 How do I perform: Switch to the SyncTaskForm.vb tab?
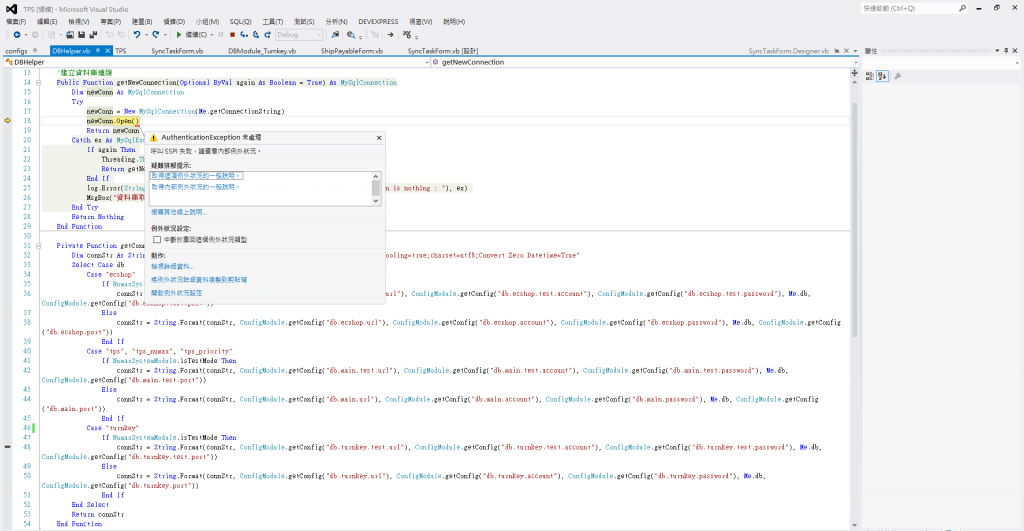coord(177,51)
